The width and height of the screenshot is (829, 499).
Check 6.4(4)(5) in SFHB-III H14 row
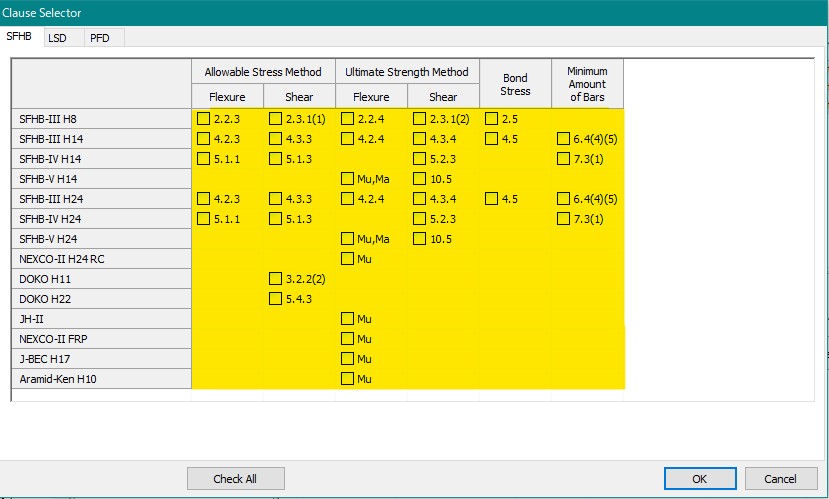564,138
